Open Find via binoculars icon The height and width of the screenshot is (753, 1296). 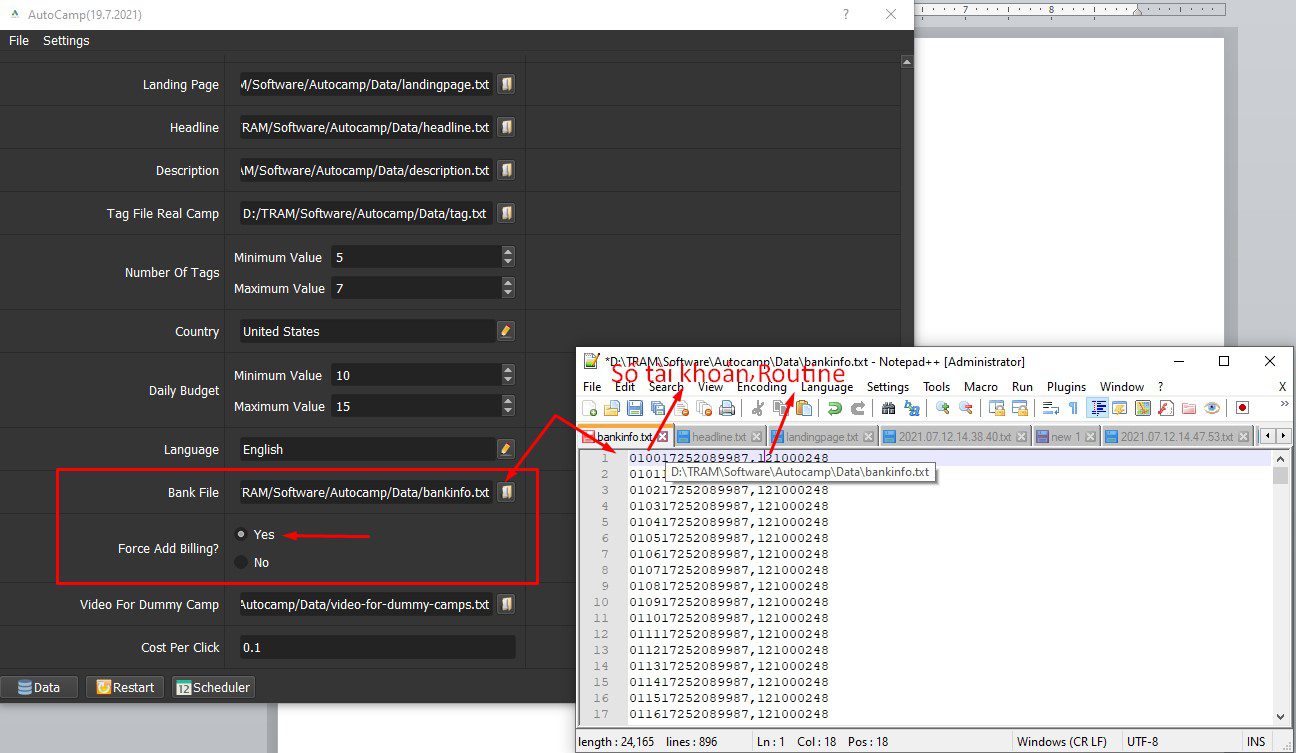pyautogui.click(x=888, y=408)
